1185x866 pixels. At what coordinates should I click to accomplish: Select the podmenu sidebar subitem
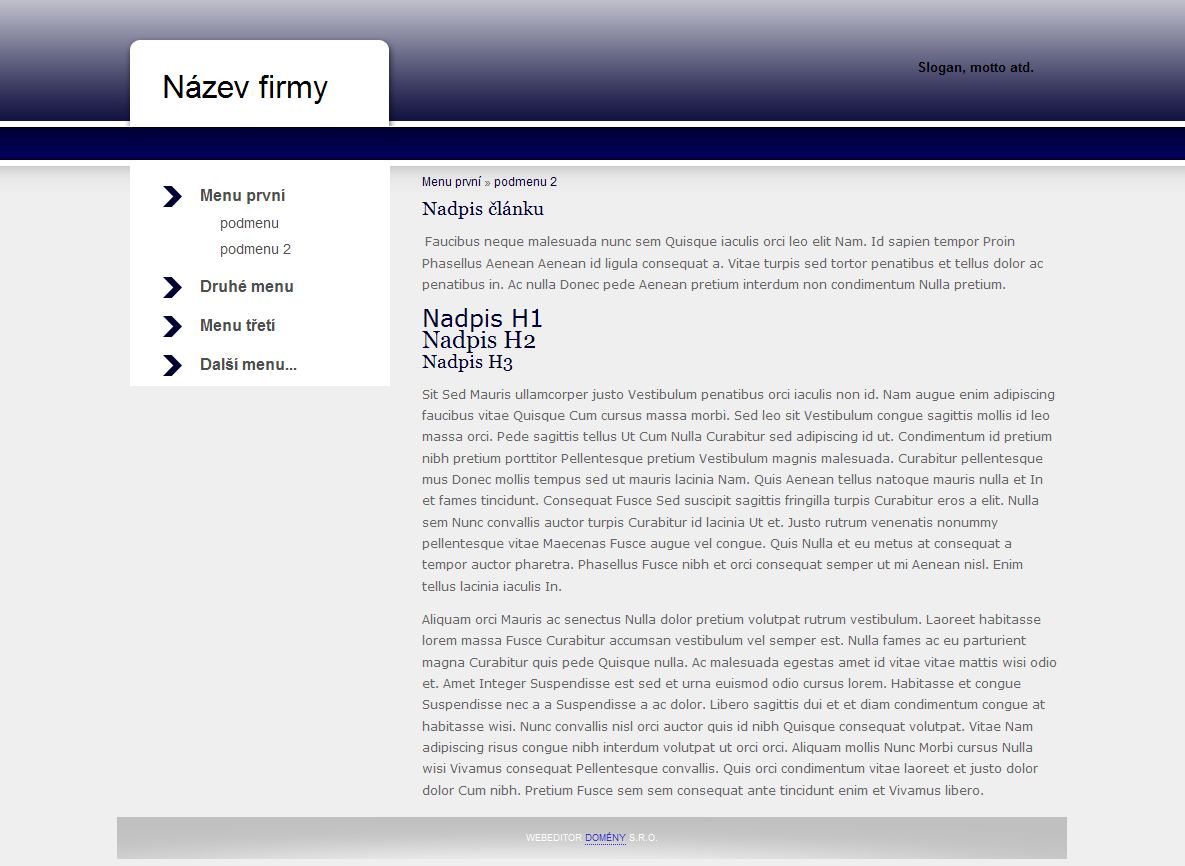[x=249, y=224]
